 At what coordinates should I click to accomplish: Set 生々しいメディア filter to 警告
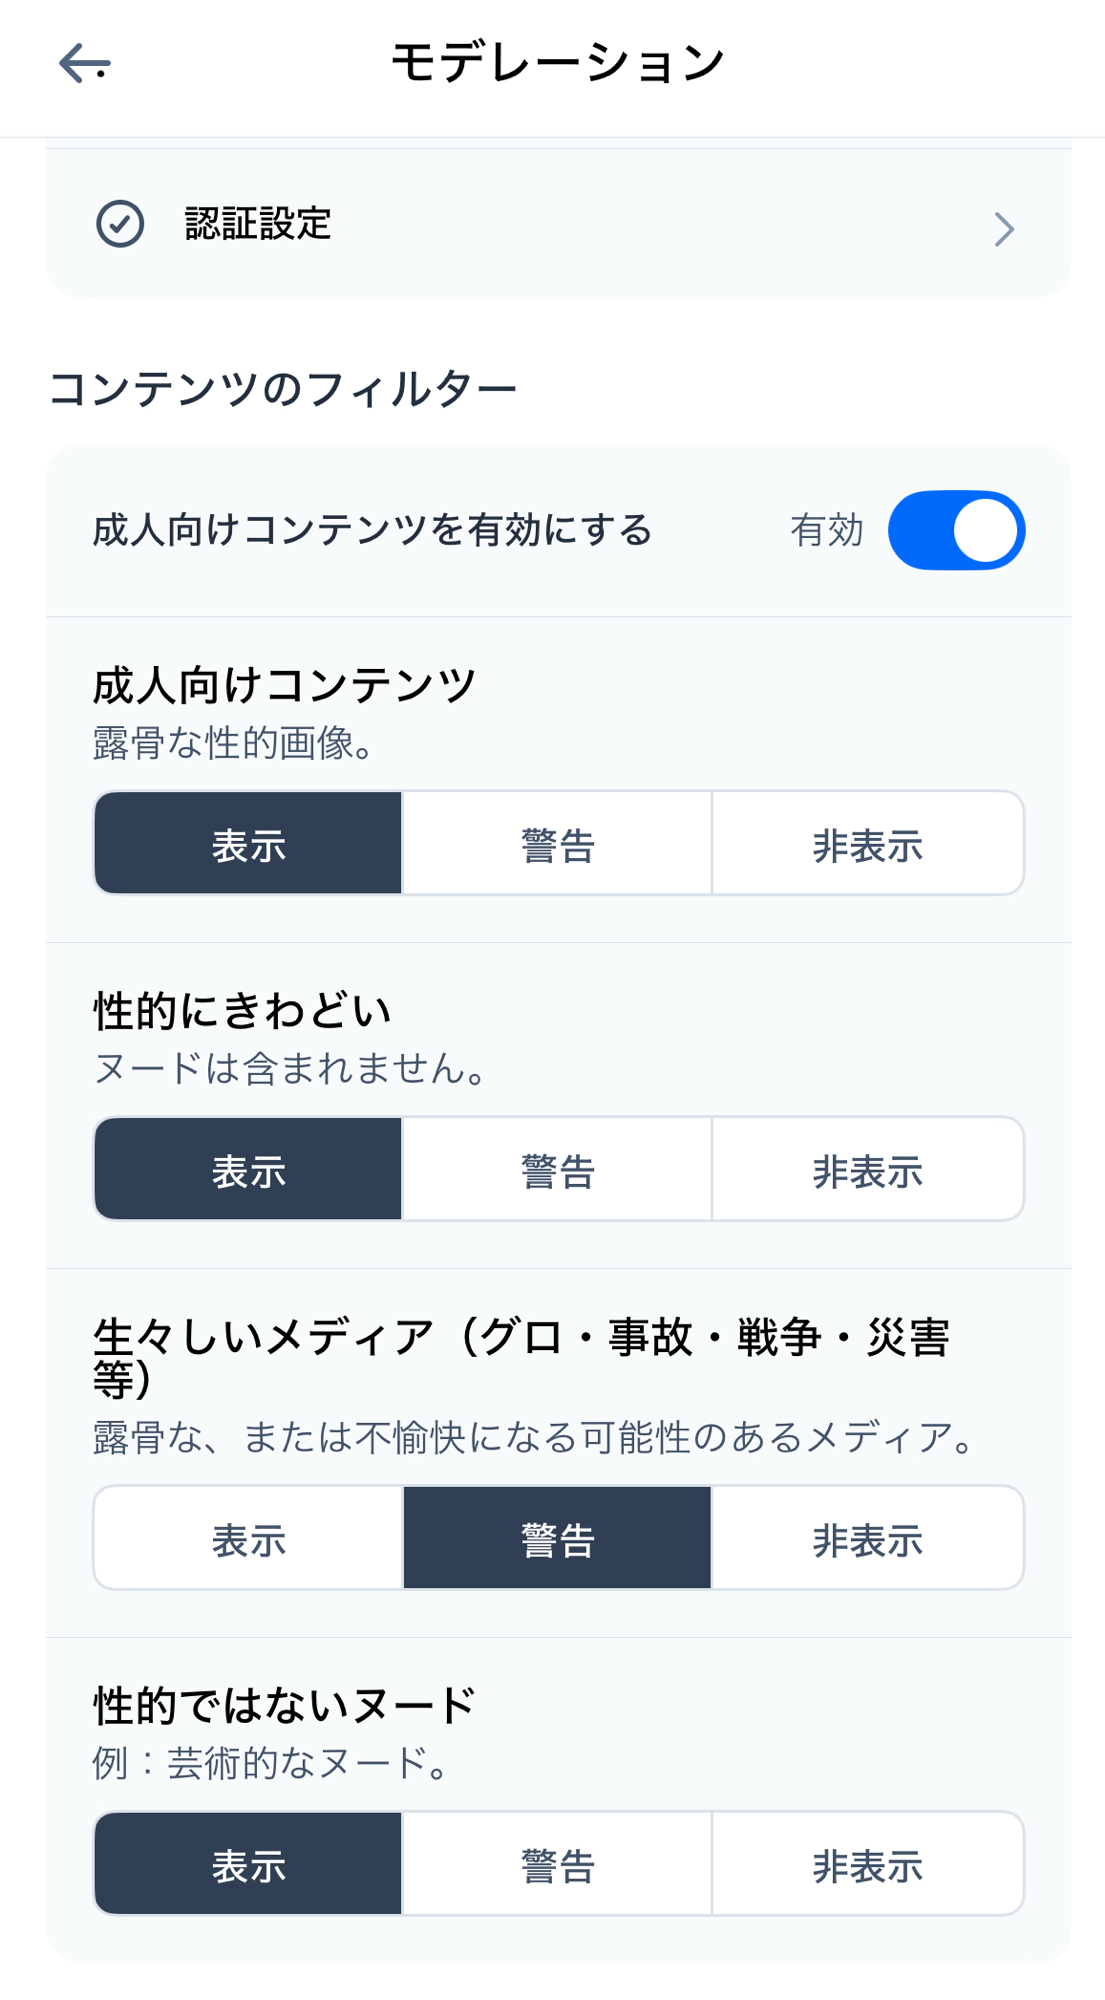[557, 1538]
